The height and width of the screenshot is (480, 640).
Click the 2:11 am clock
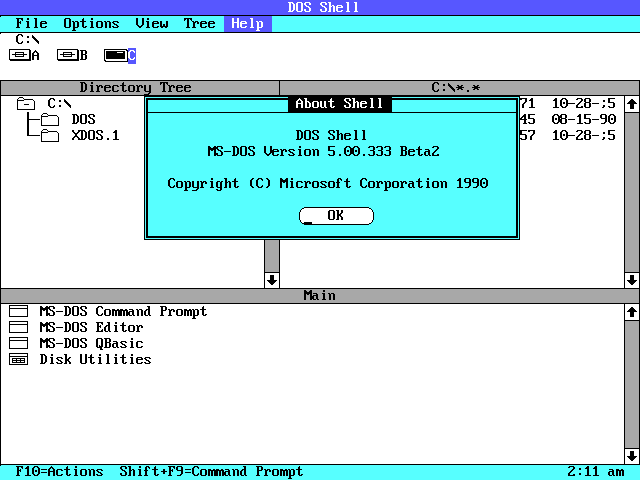point(596,471)
